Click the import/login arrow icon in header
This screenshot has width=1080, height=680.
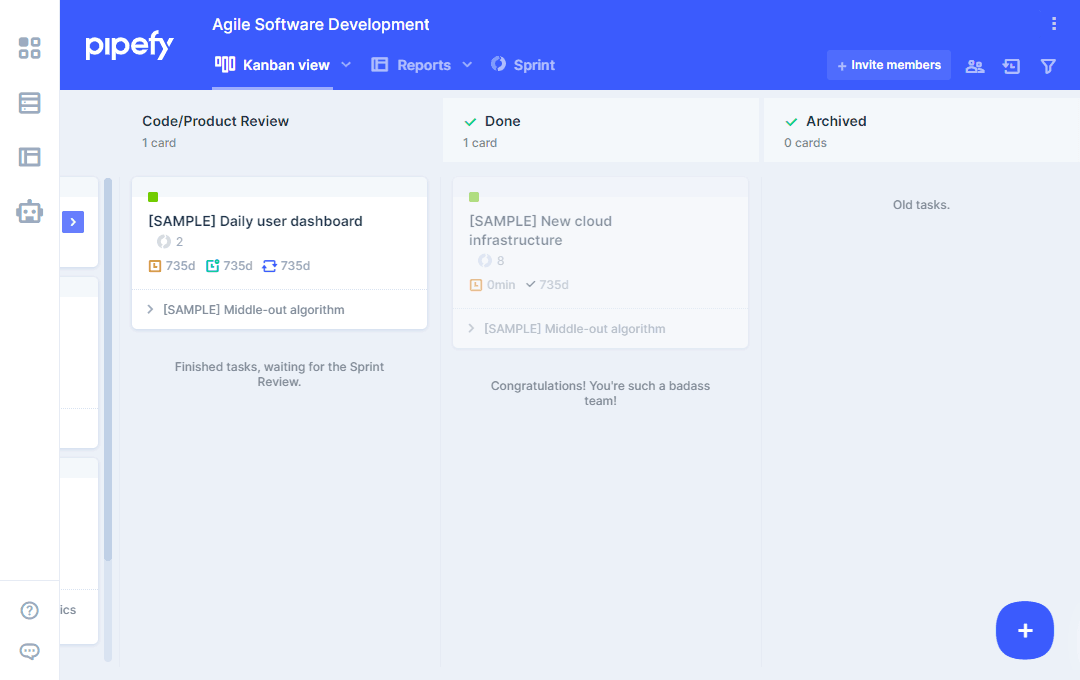[x=1011, y=66]
